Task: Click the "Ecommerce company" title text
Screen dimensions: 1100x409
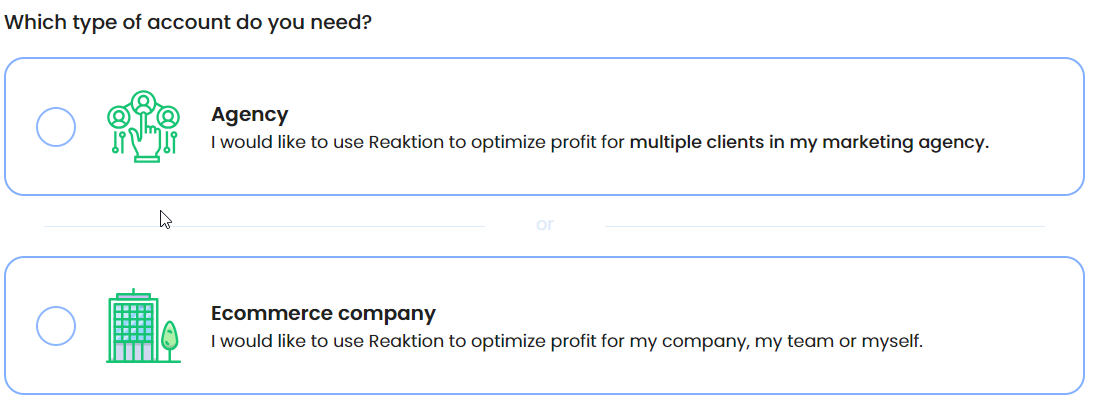Action: [323, 313]
